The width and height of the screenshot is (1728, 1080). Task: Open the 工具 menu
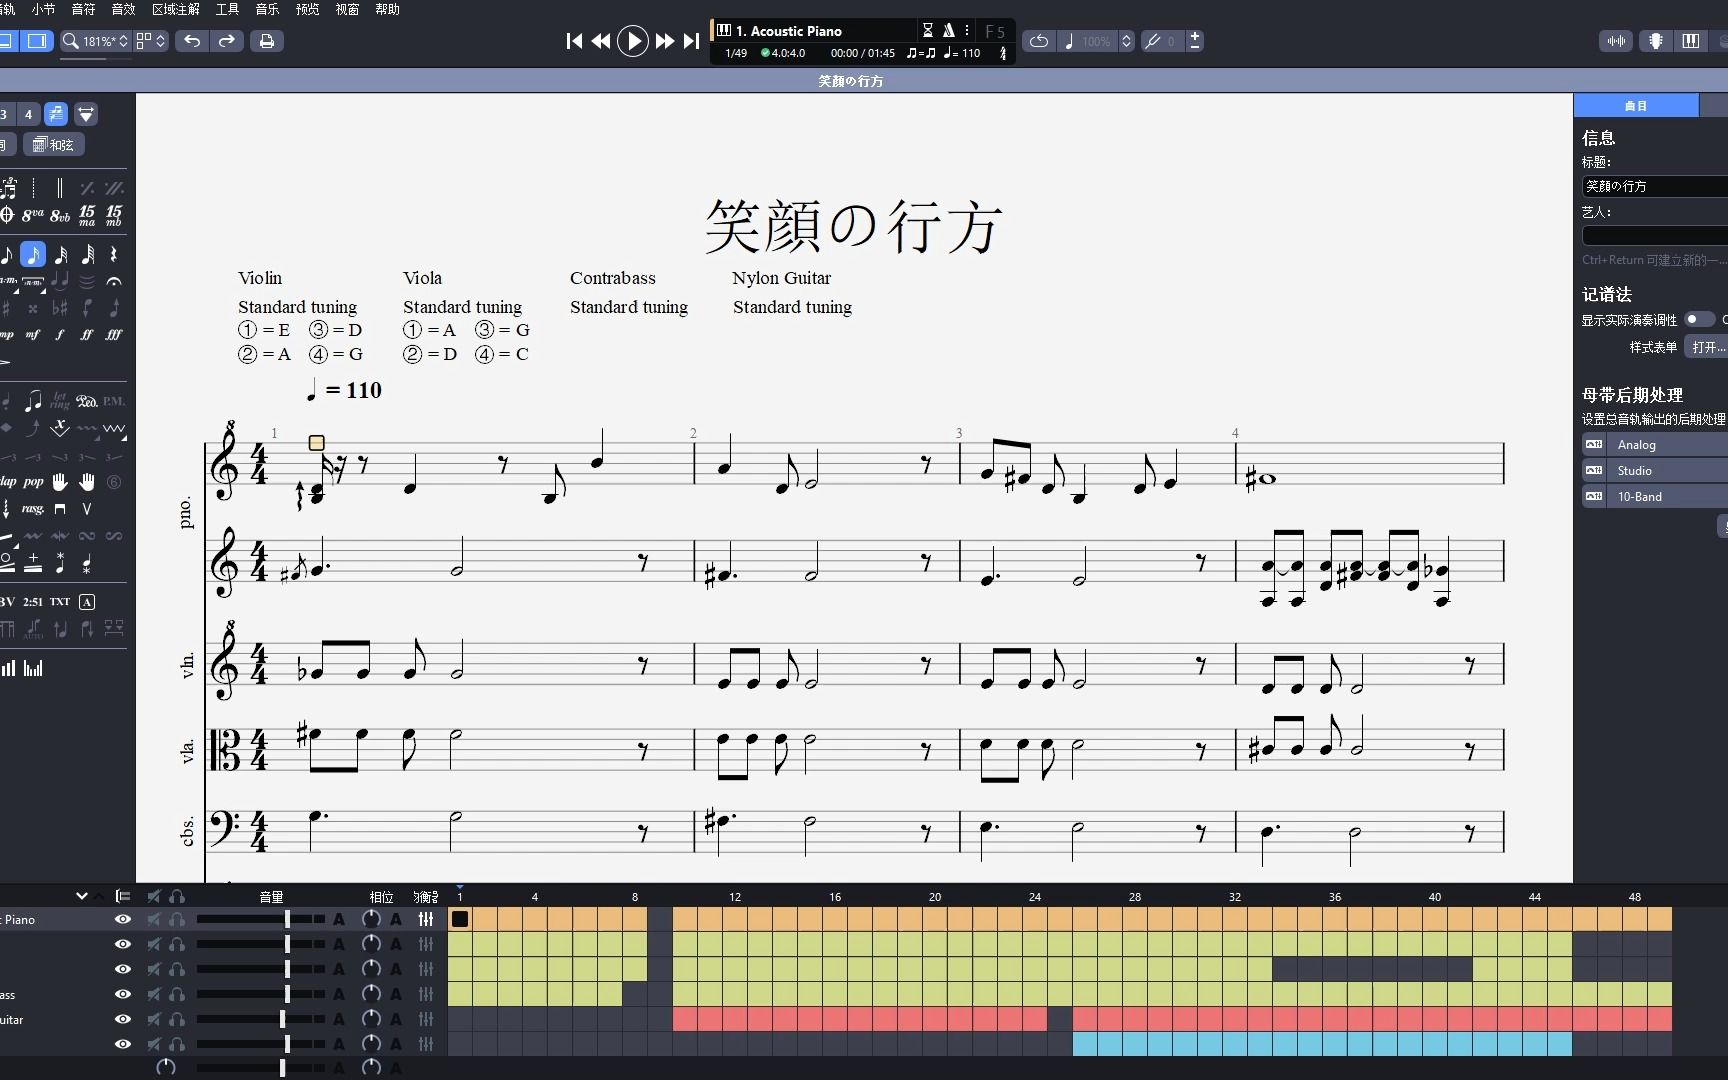tap(228, 9)
